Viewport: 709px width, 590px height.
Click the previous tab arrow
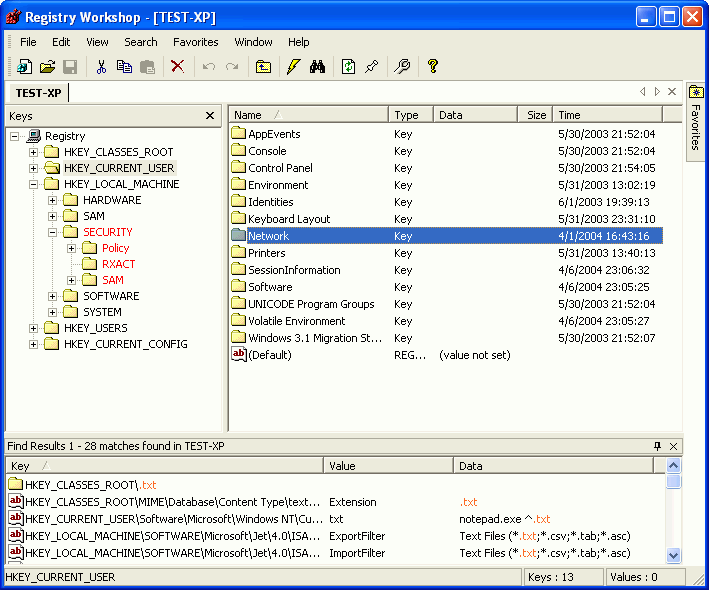pyautogui.click(x=643, y=92)
